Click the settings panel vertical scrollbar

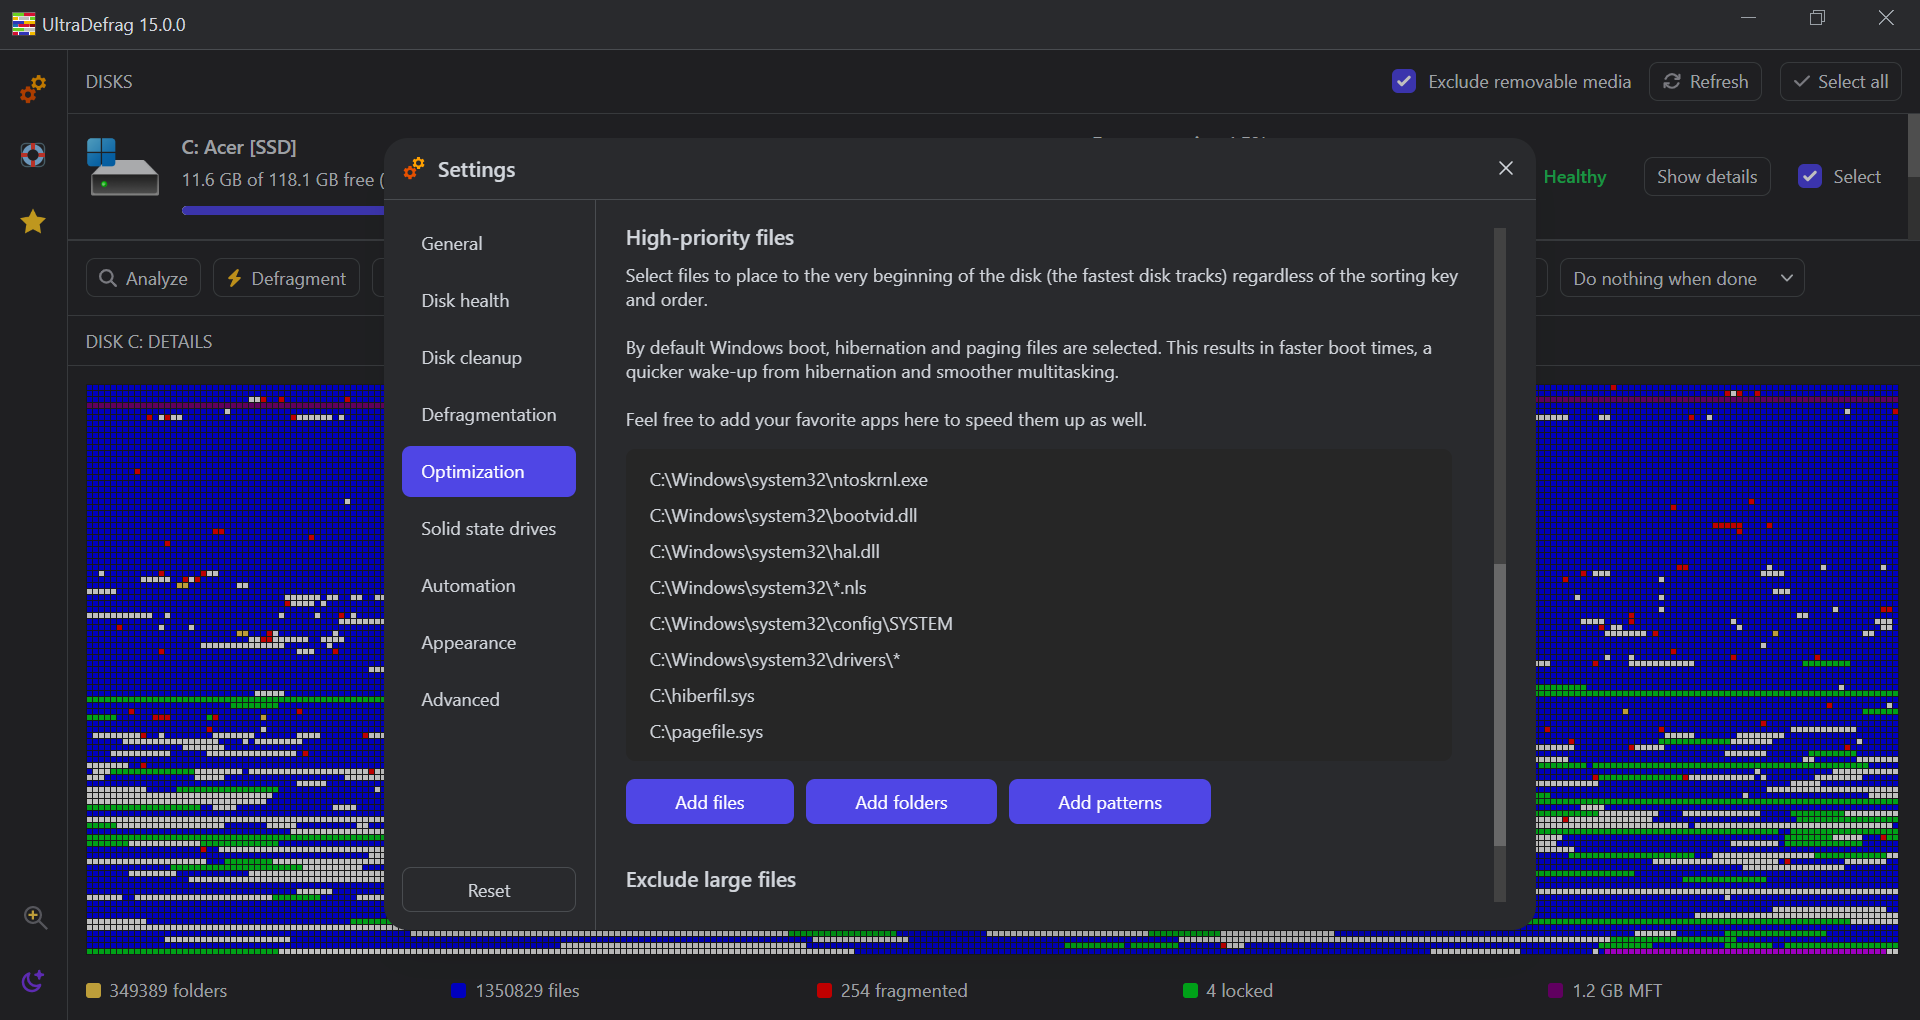[1499, 700]
